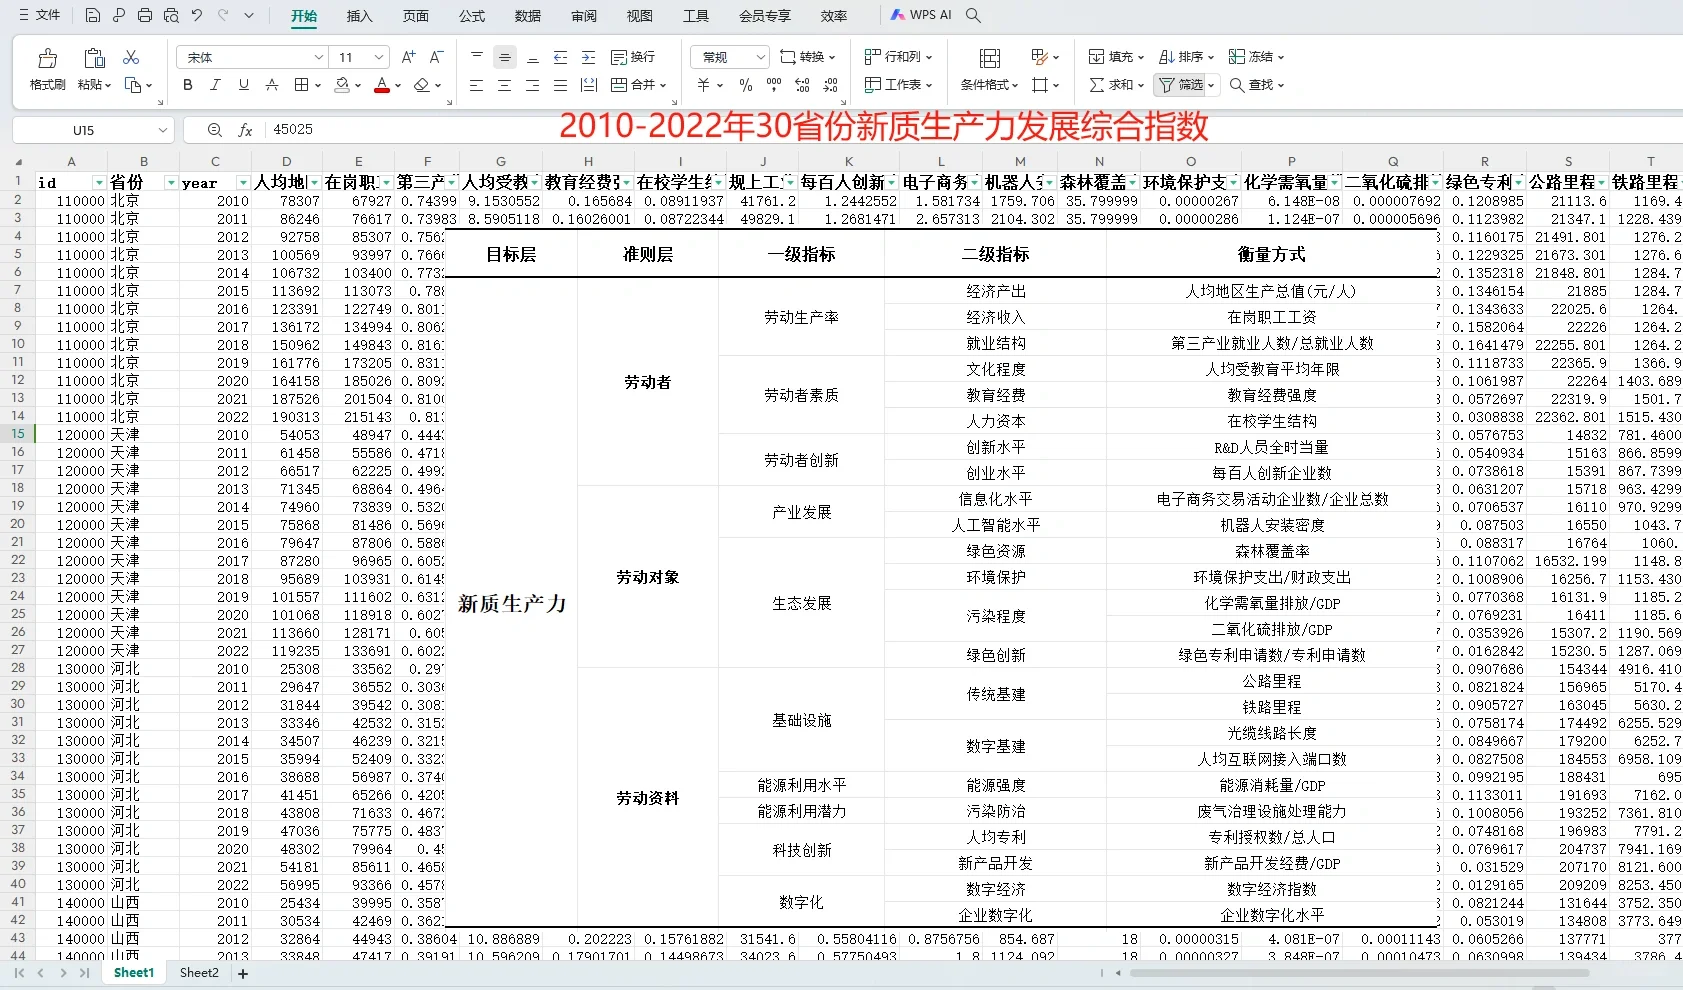This screenshot has width=1683, height=990.
Task: Click the Rows and Columns (行和列) button
Action: click(x=898, y=57)
